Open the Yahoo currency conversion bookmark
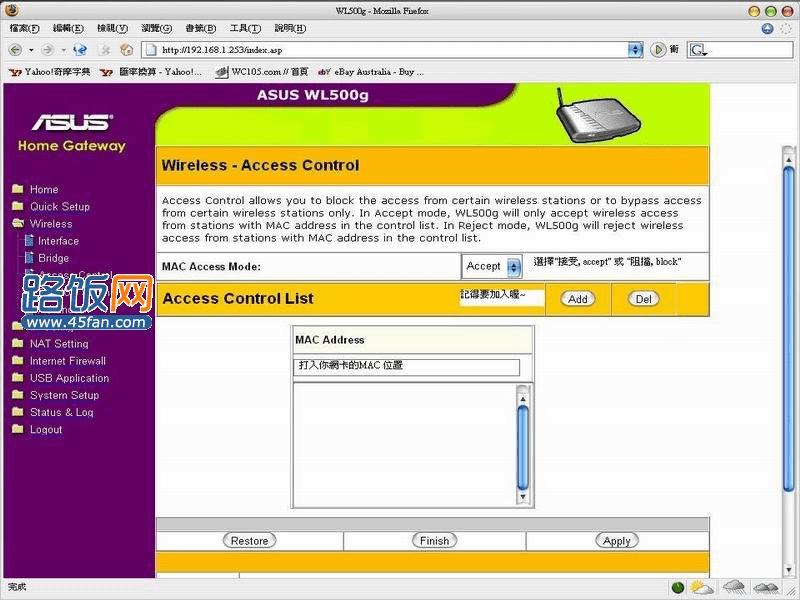The image size is (800, 600). point(151,72)
